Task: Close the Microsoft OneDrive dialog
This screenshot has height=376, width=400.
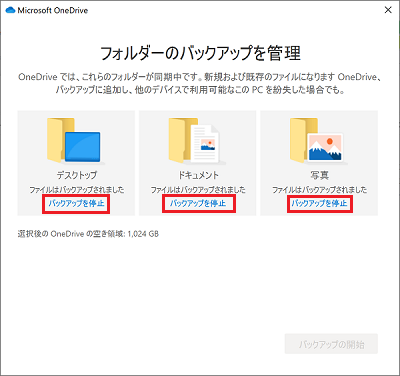Action: 388,10
